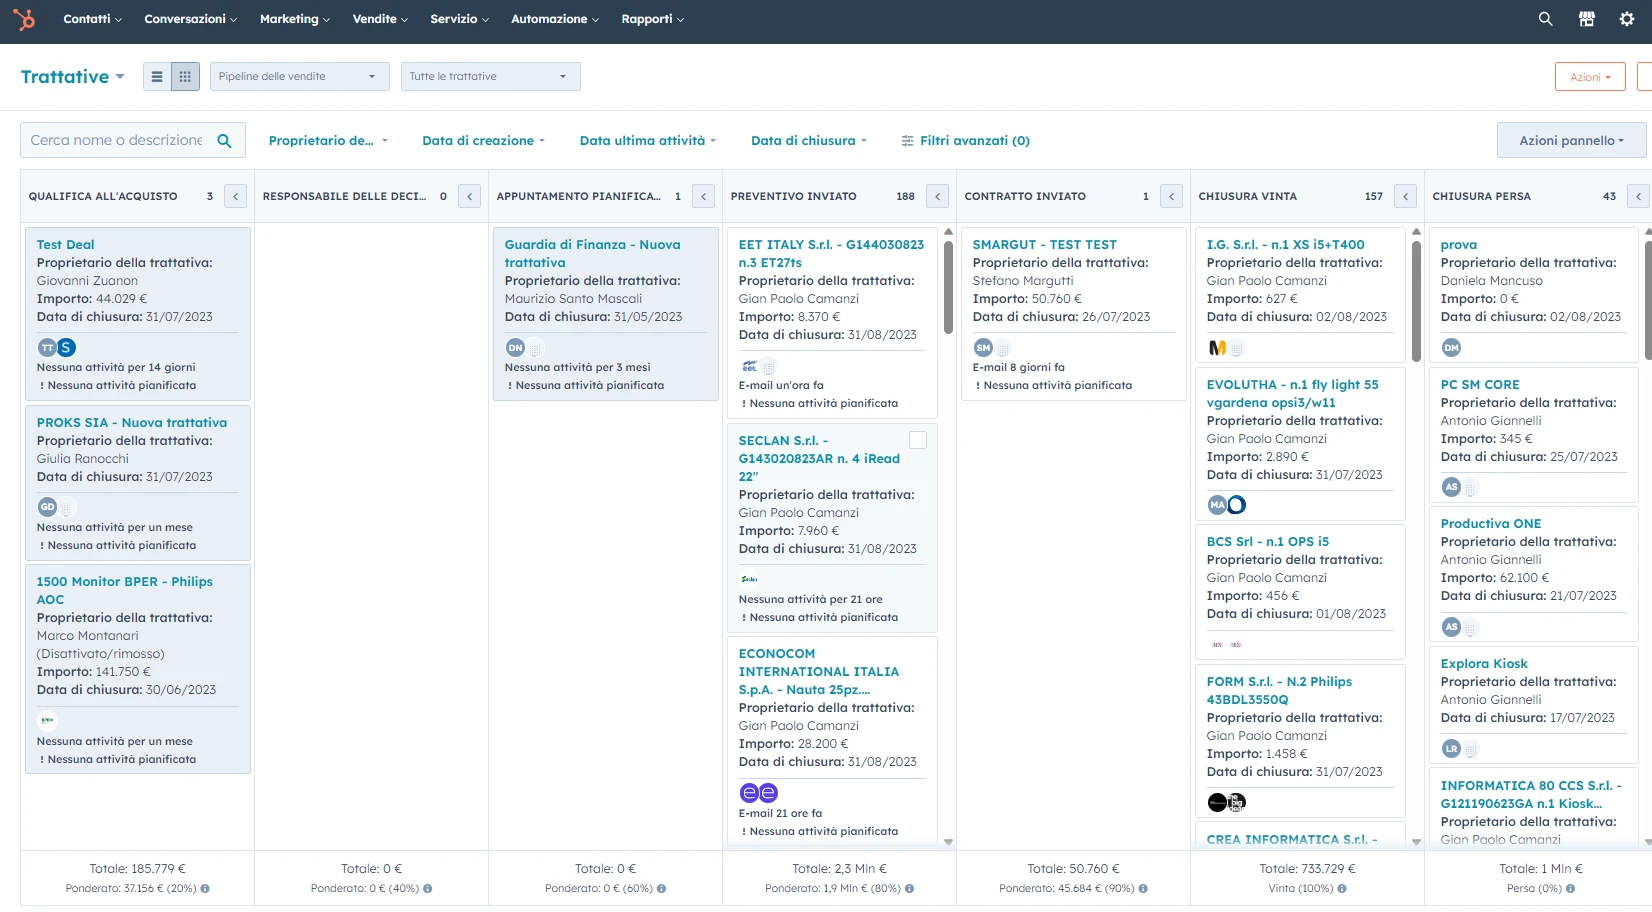Open Filtri avanzati (0)

[965, 141]
